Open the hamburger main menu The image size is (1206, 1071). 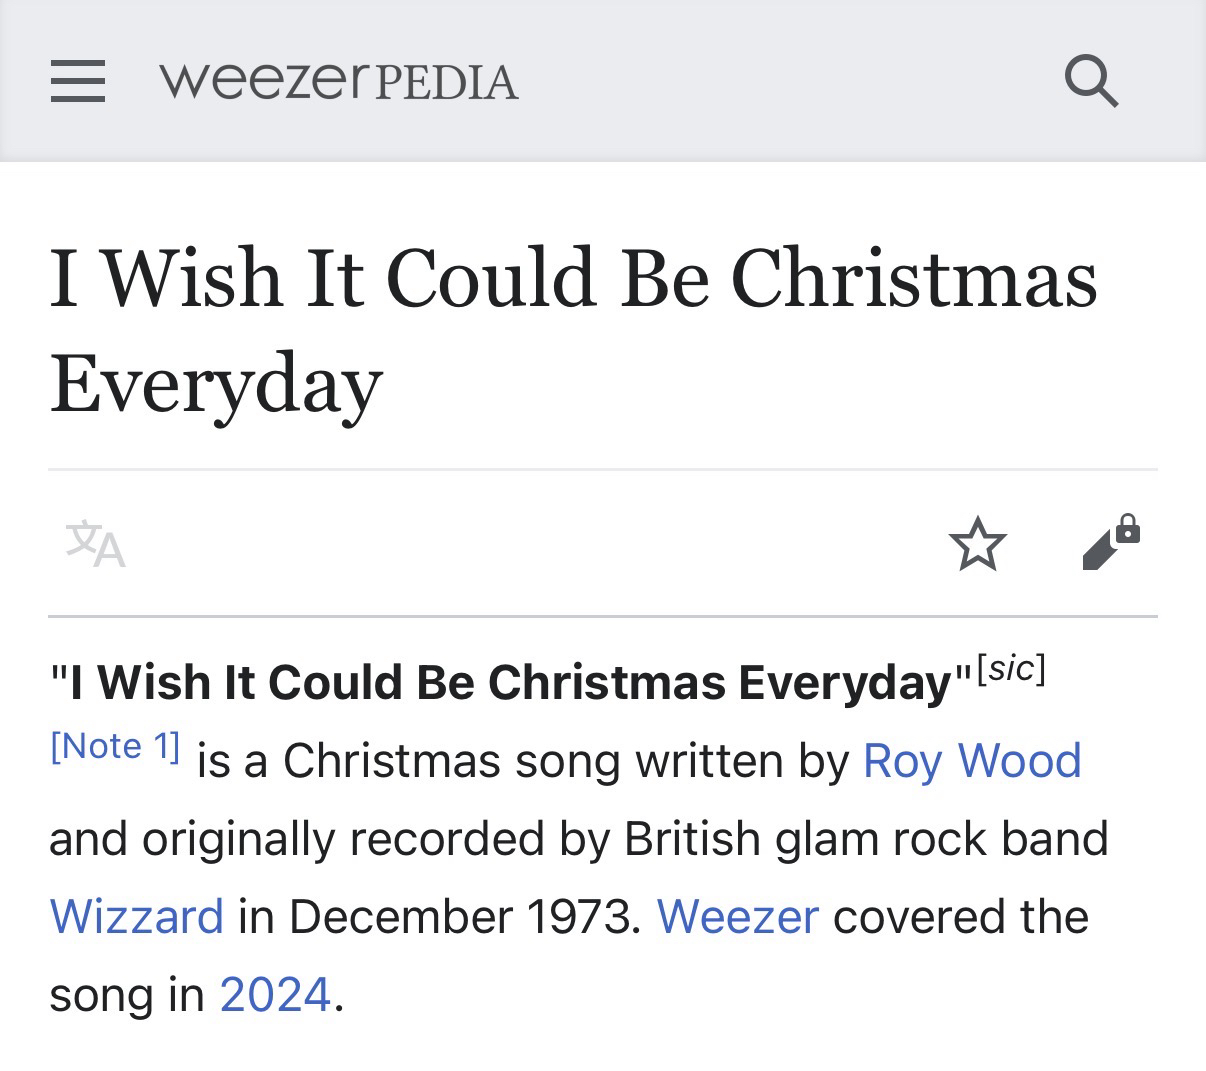pos(78,80)
